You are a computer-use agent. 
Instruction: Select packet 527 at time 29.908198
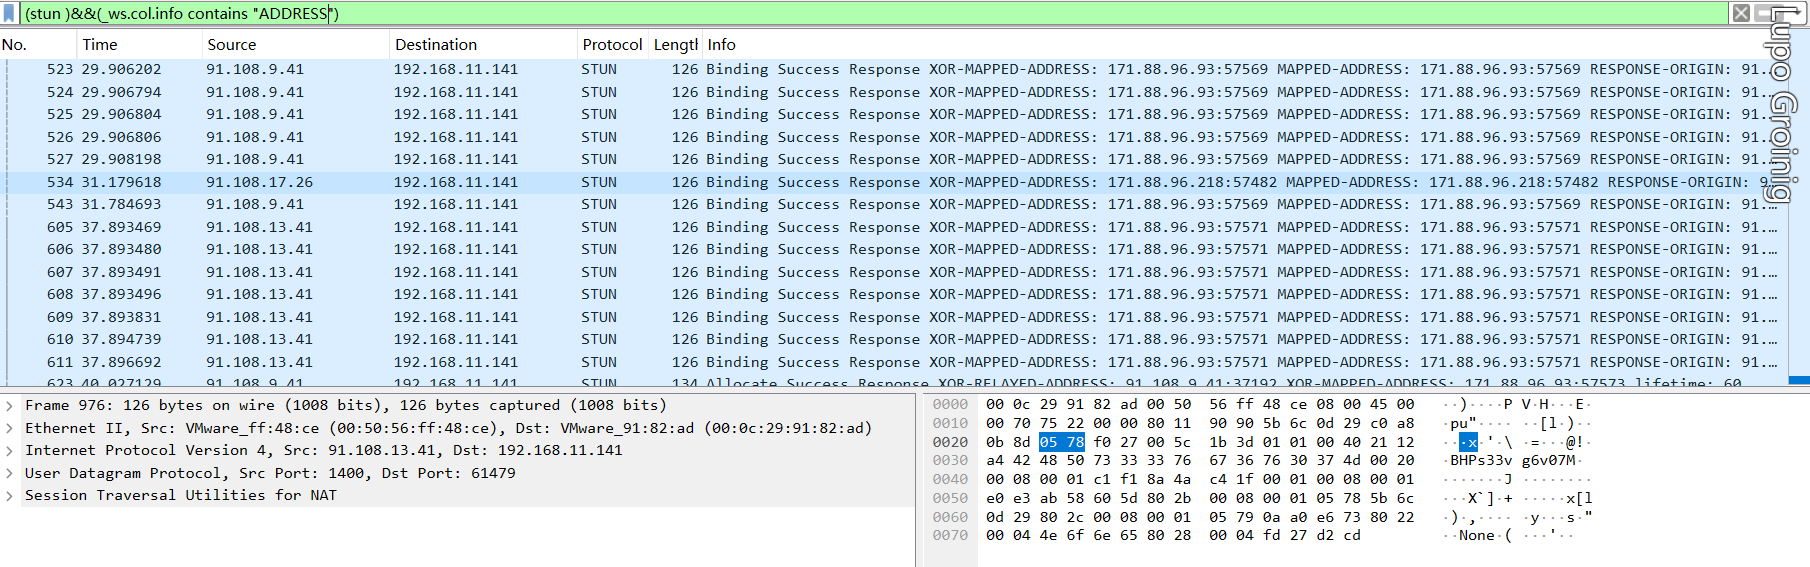coord(895,159)
